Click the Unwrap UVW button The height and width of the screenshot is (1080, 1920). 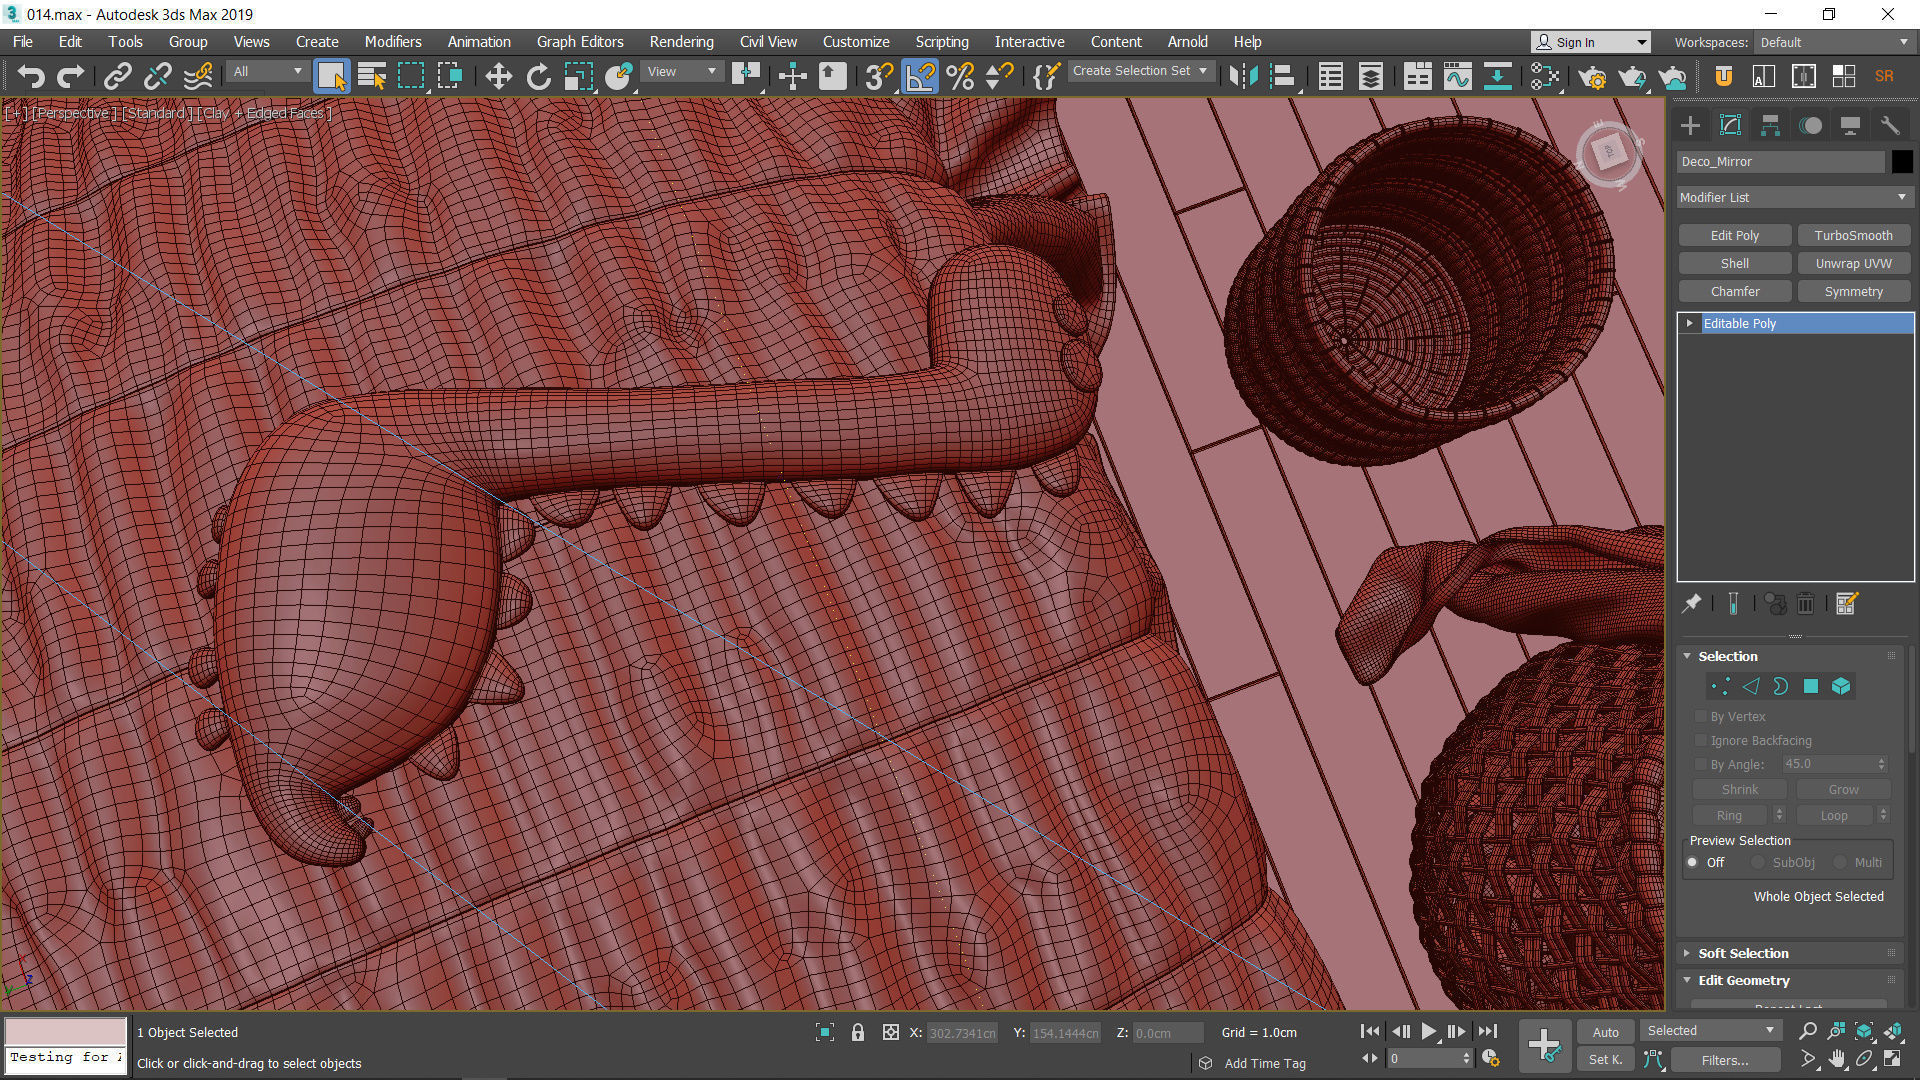click(x=1853, y=263)
